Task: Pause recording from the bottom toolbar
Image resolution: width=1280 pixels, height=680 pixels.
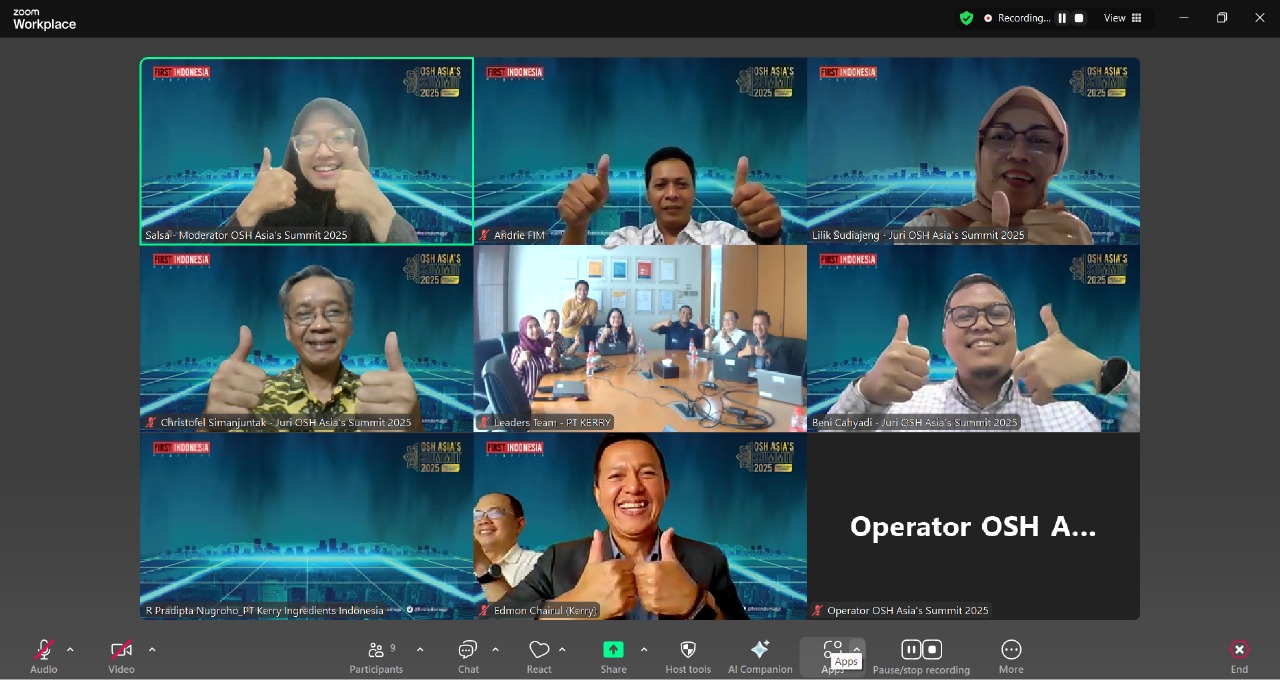Action: tap(910, 650)
